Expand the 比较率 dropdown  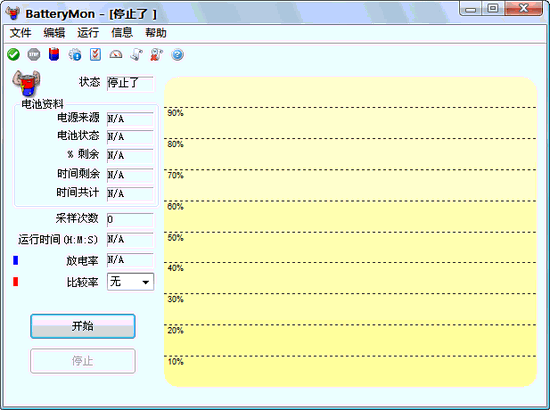(x=130, y=282)
